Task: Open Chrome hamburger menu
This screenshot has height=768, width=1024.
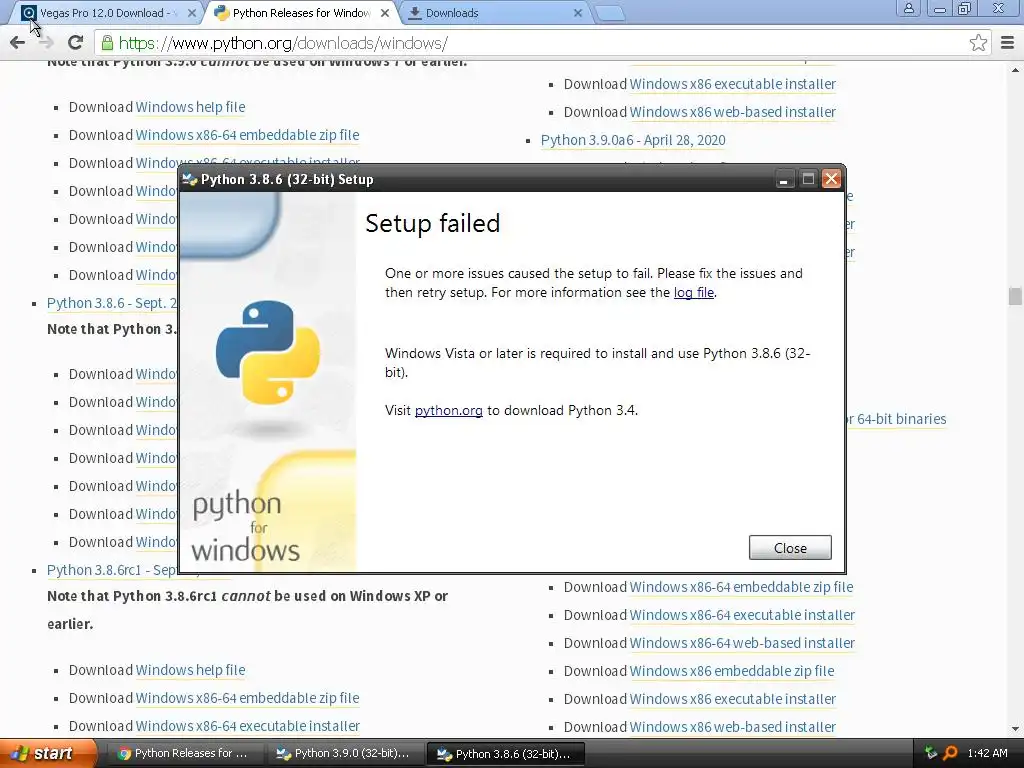Action: coord(1008,43)
